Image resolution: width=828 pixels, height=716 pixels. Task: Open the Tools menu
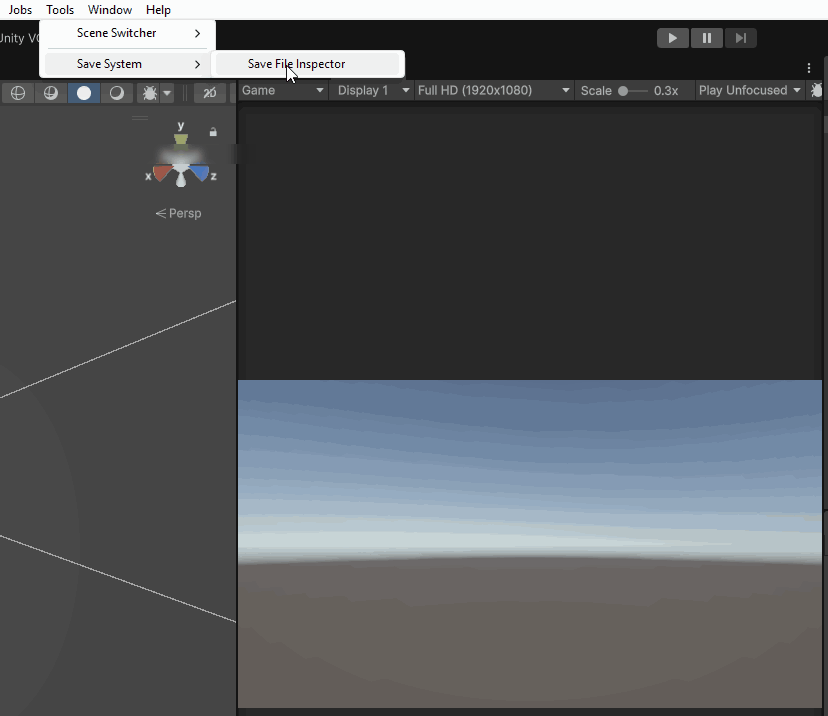pyautogui.click(x=60, y=10)
